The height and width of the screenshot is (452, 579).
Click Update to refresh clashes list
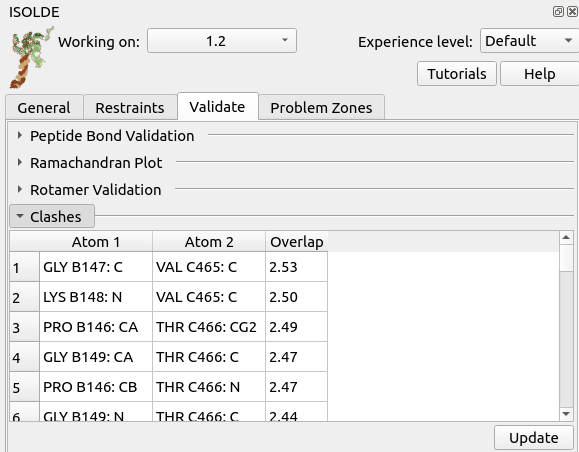point(534,438)
